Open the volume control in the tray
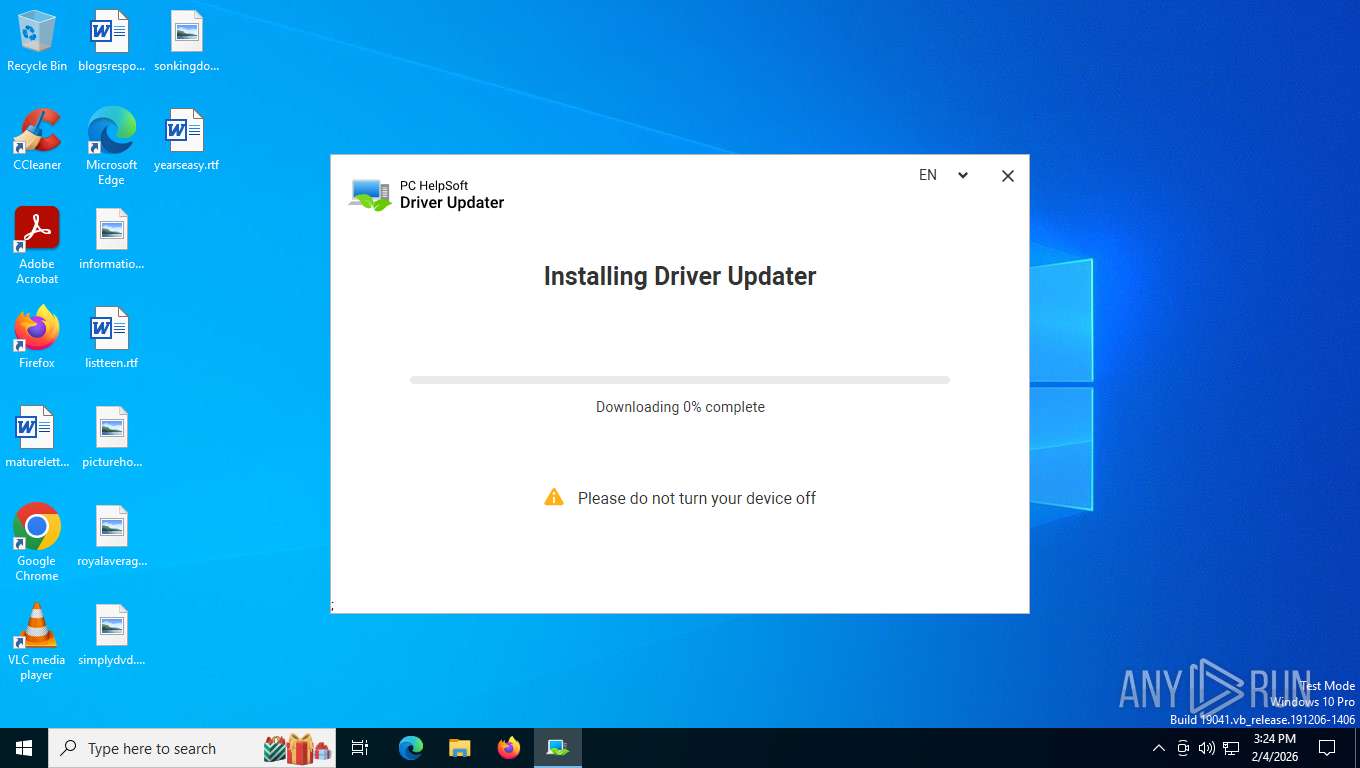The height and width of the screenshot is (768, 1360). click(x=1207, y=748)
